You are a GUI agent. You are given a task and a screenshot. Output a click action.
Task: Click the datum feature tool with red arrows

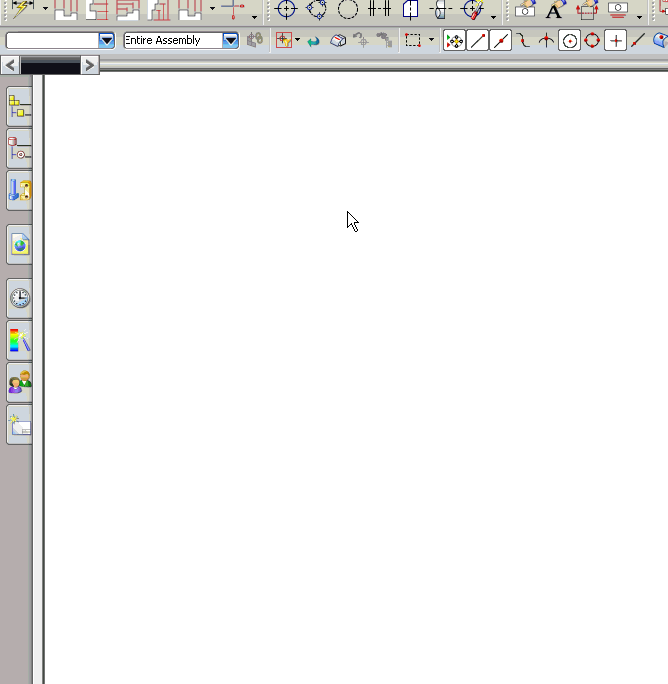(x=587, y=9)
